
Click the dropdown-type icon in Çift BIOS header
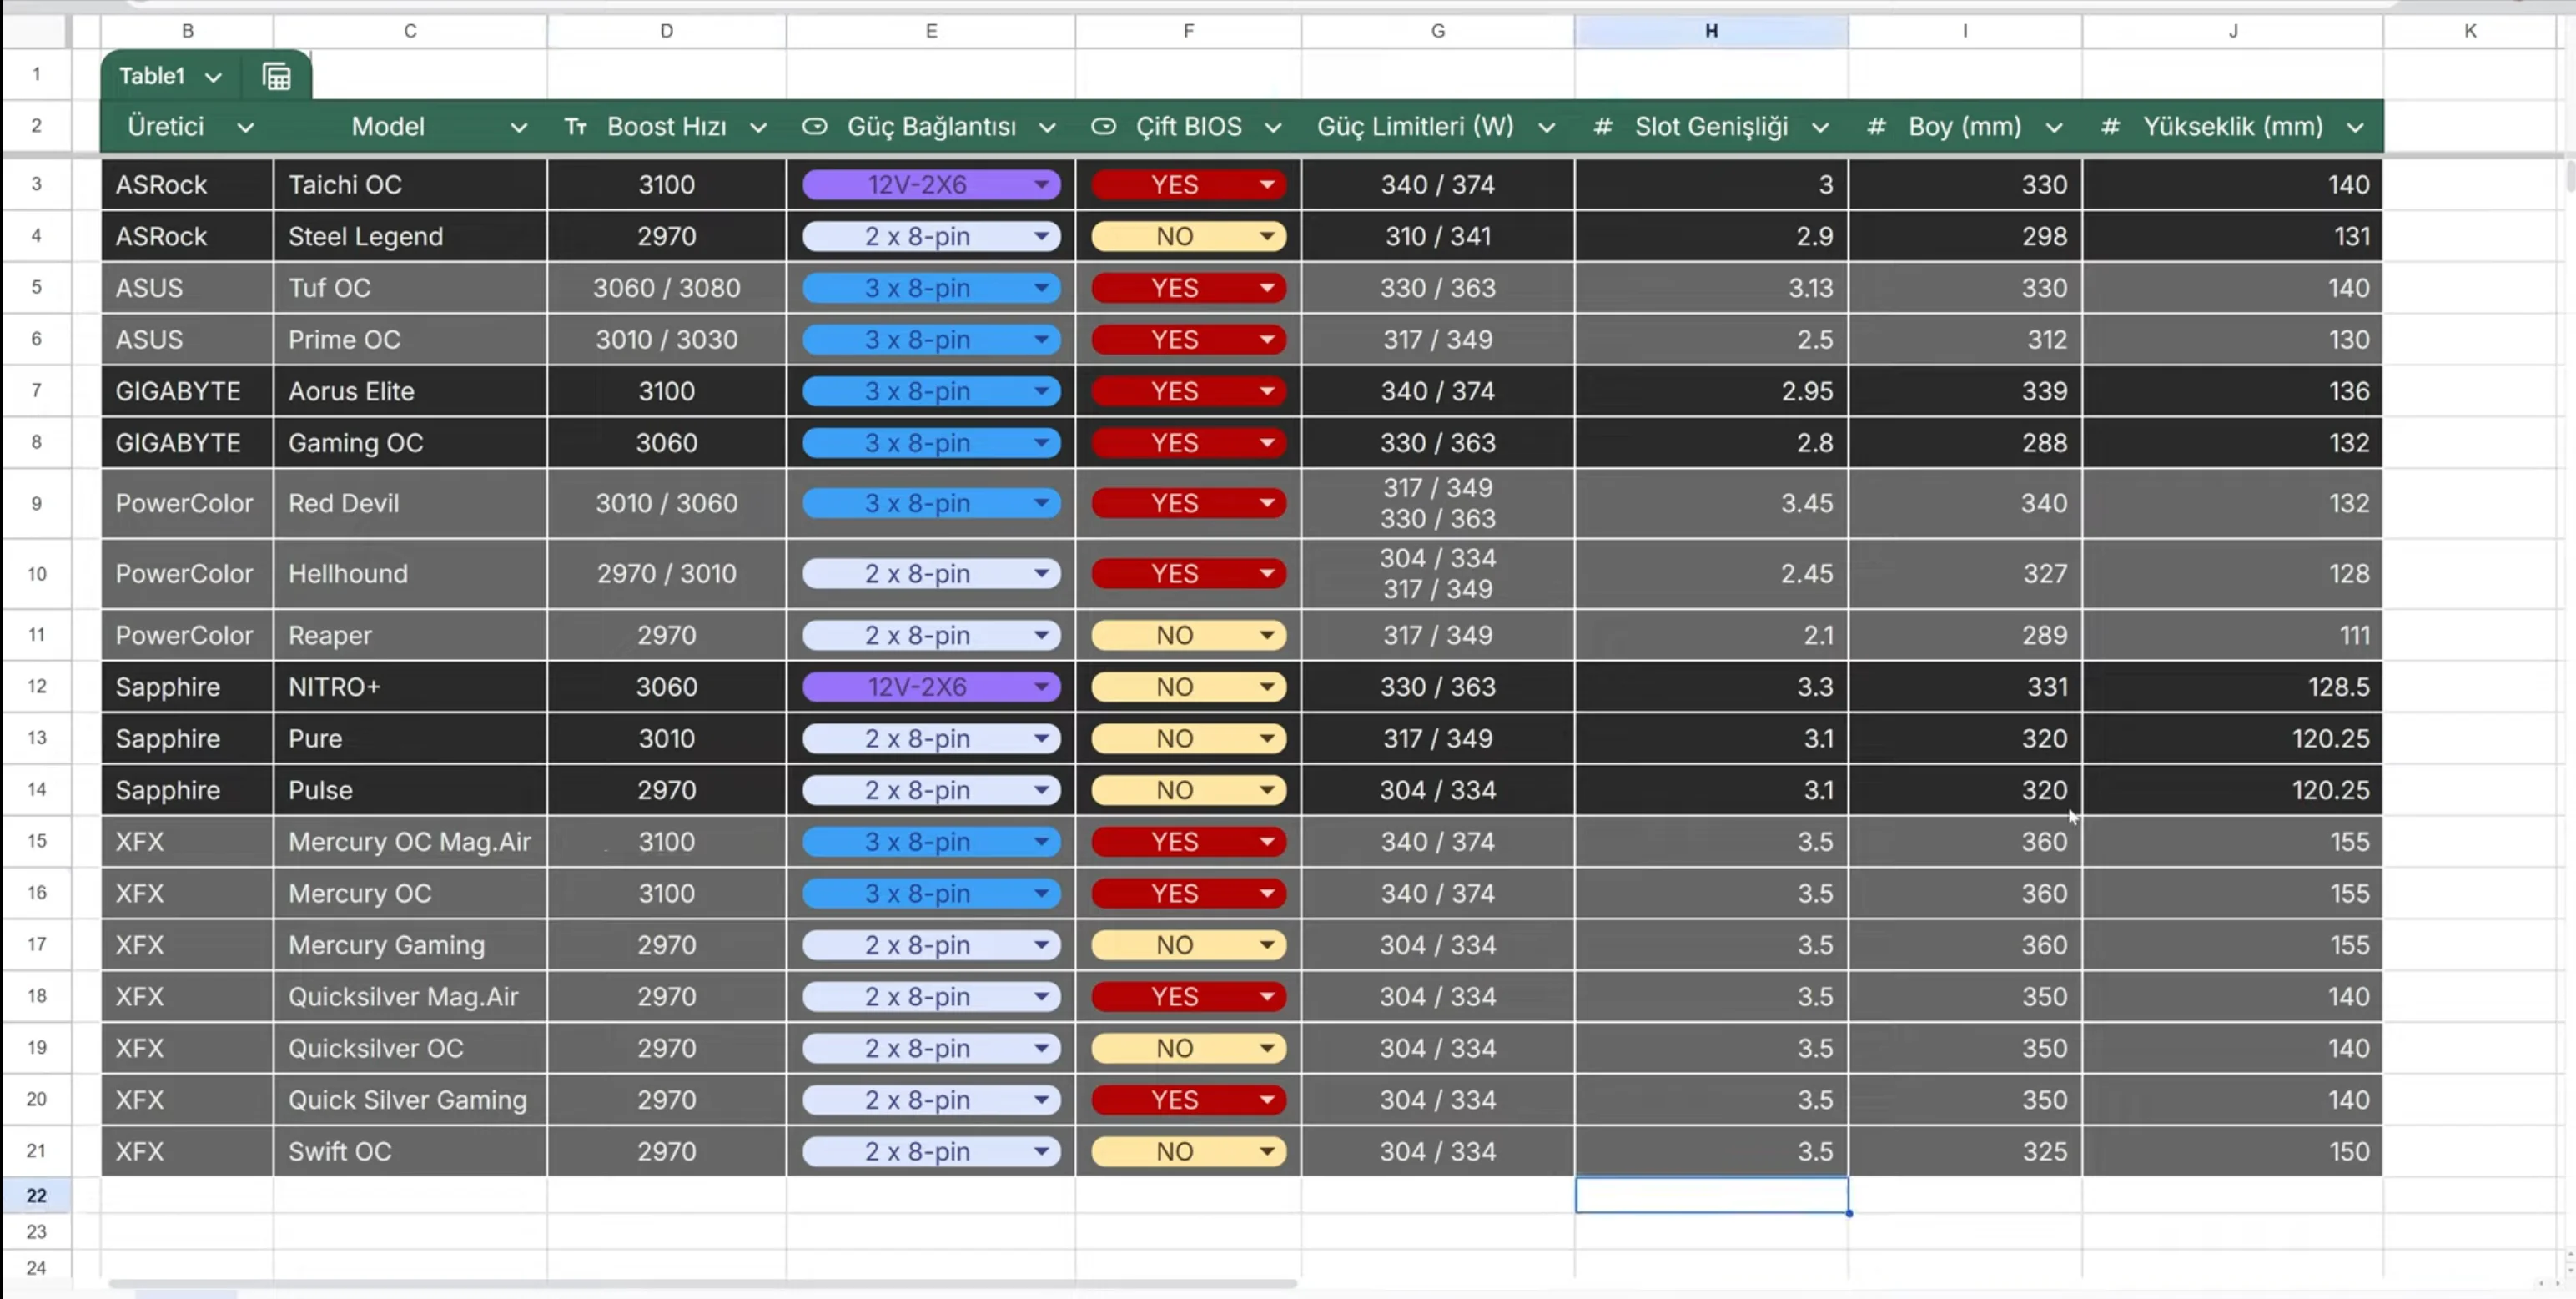click(x=1103, y=127)
